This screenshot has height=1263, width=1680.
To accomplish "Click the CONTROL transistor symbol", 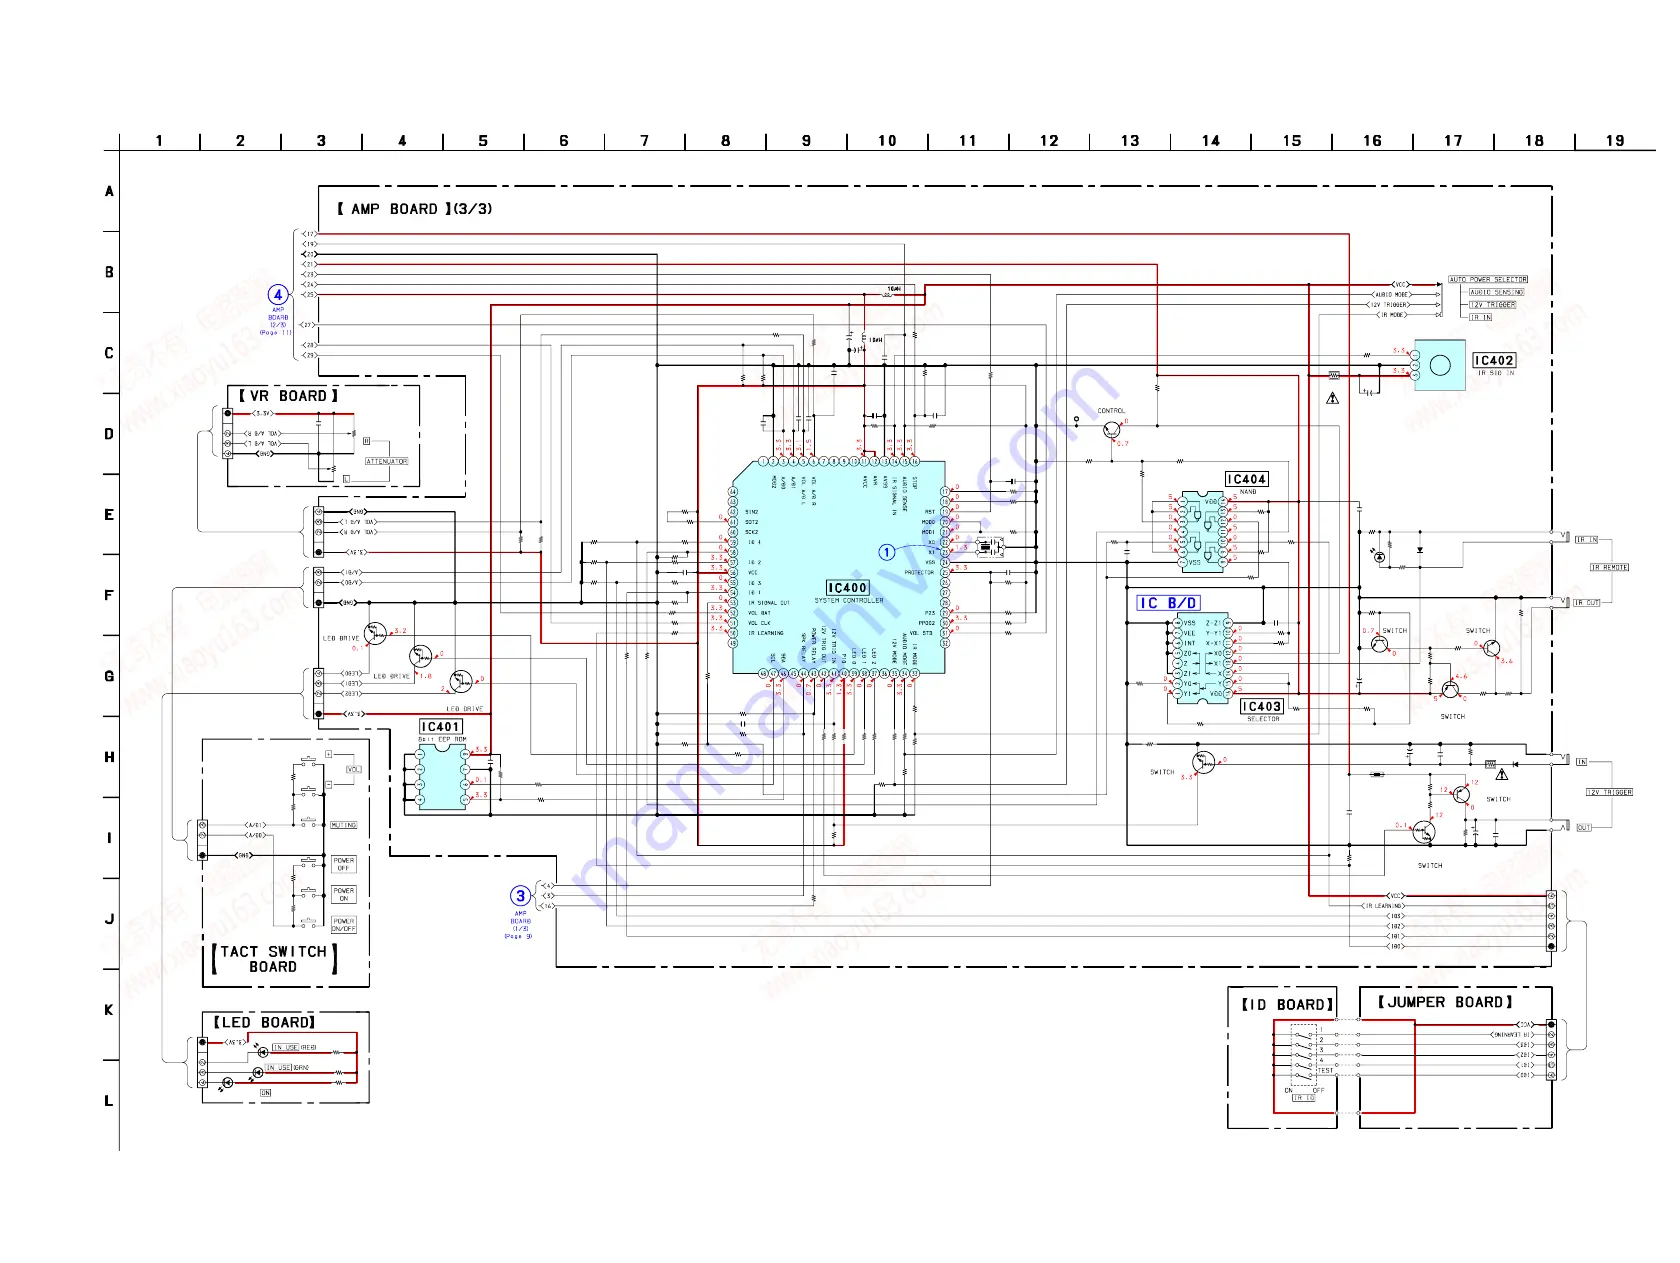I will tap(1112, 430).
